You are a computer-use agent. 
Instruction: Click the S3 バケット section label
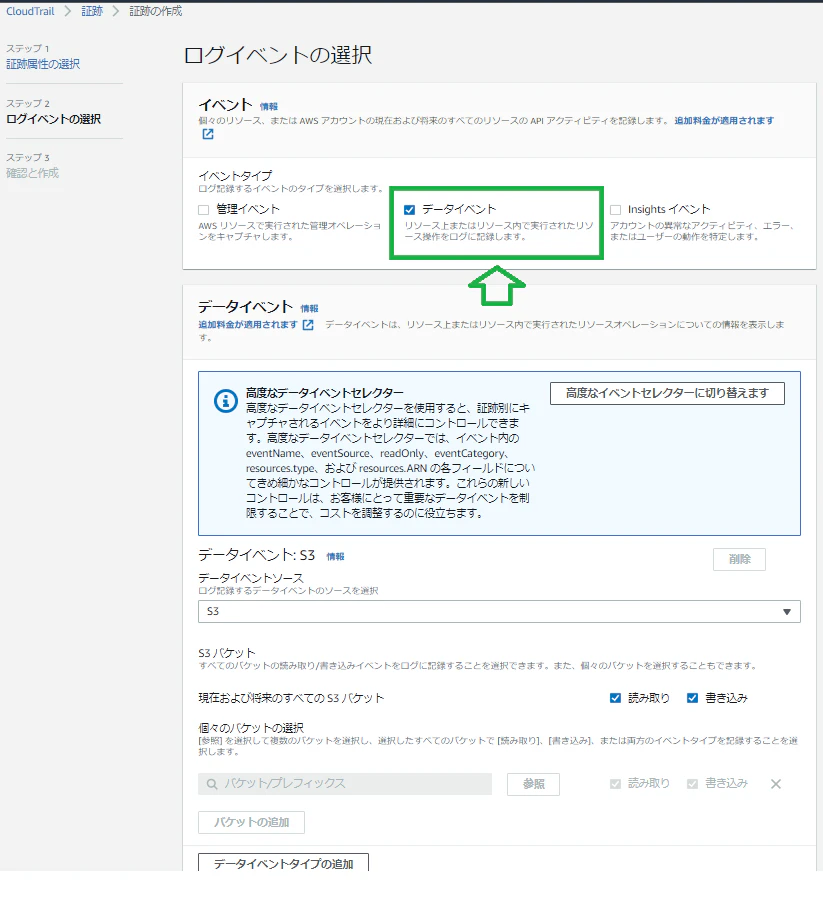[227, 653]
